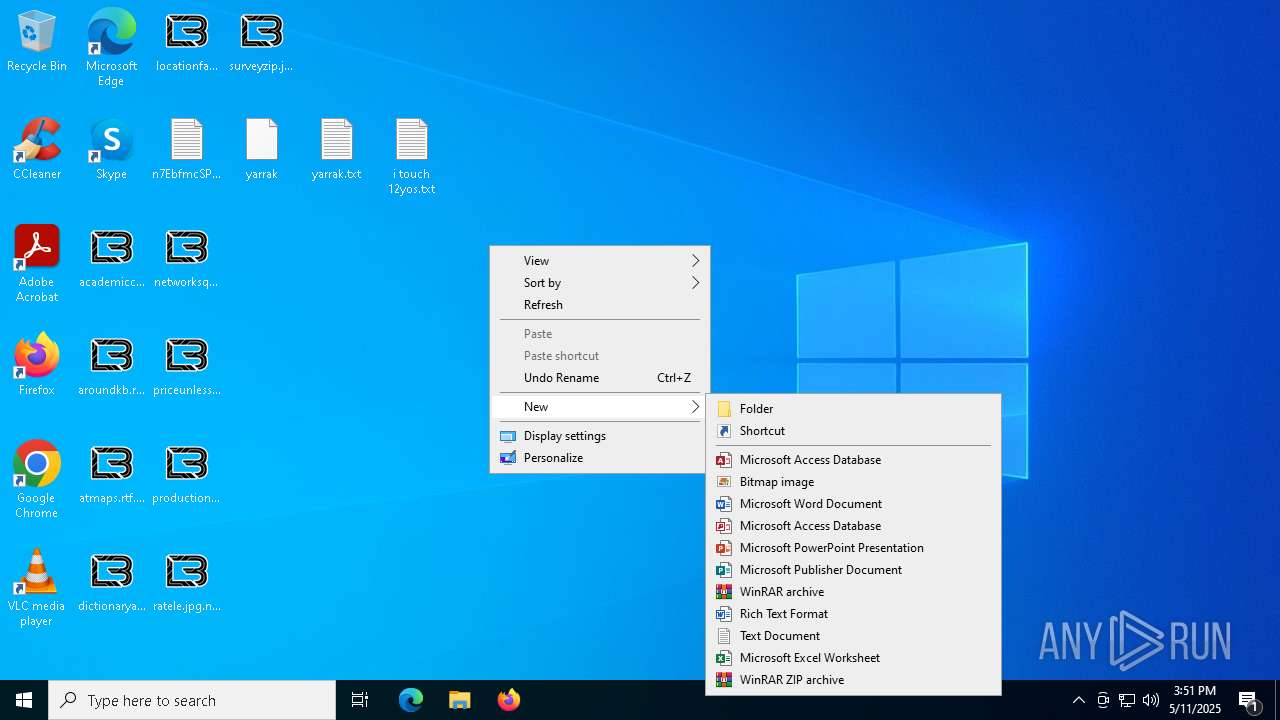Create a new Text Document
Image resolution: width=1280 pixels, height=720 pixels.
click(x=853, y=636)
